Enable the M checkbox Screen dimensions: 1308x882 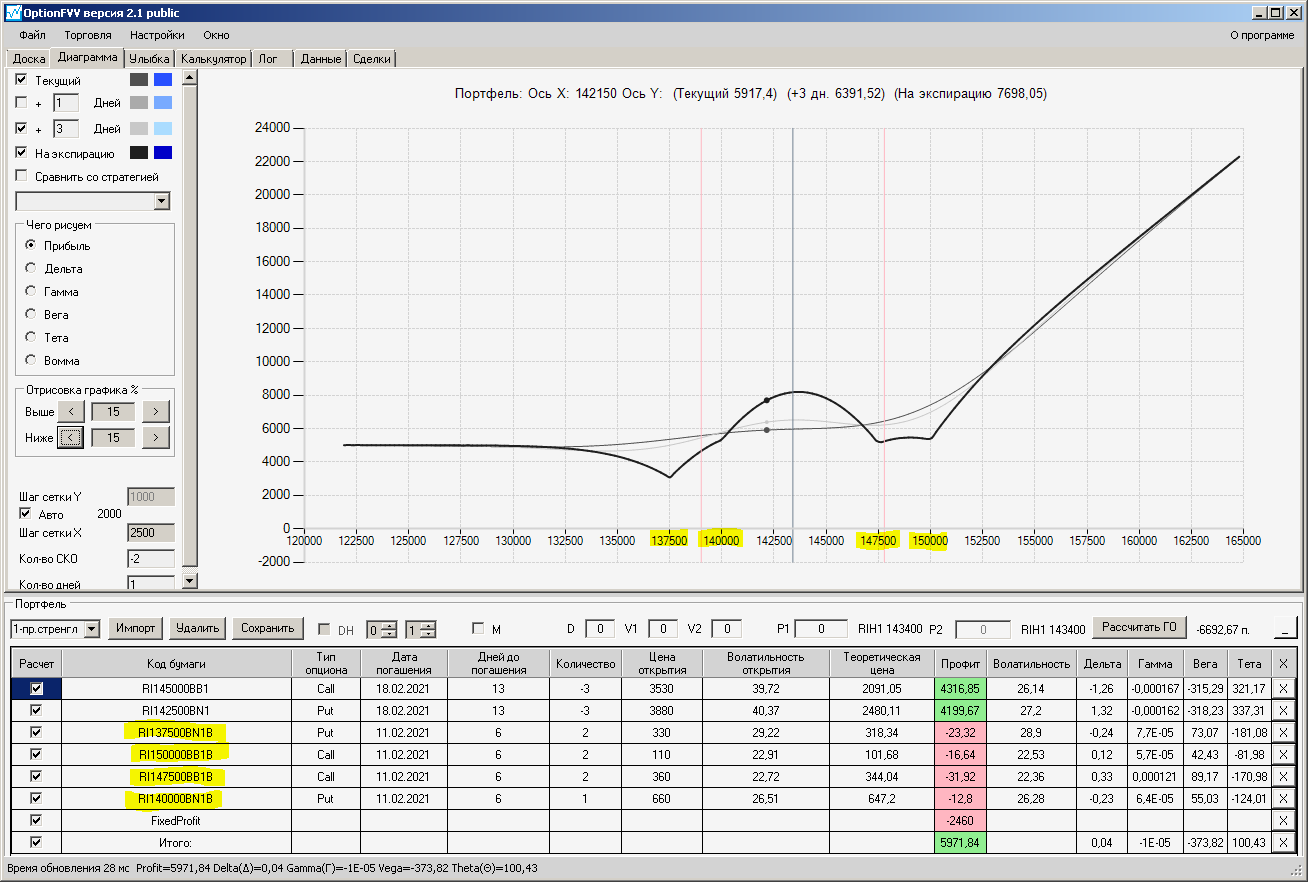point(478,629)
